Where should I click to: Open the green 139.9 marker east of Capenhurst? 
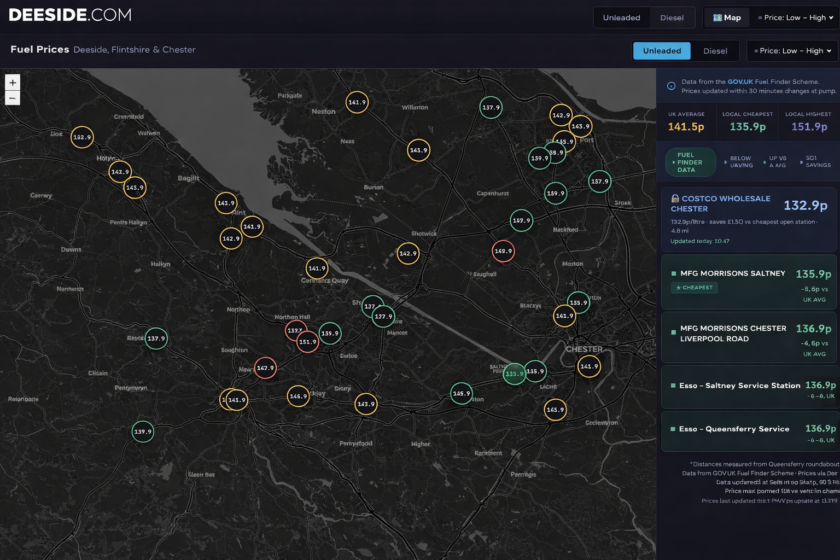[556, 193]
